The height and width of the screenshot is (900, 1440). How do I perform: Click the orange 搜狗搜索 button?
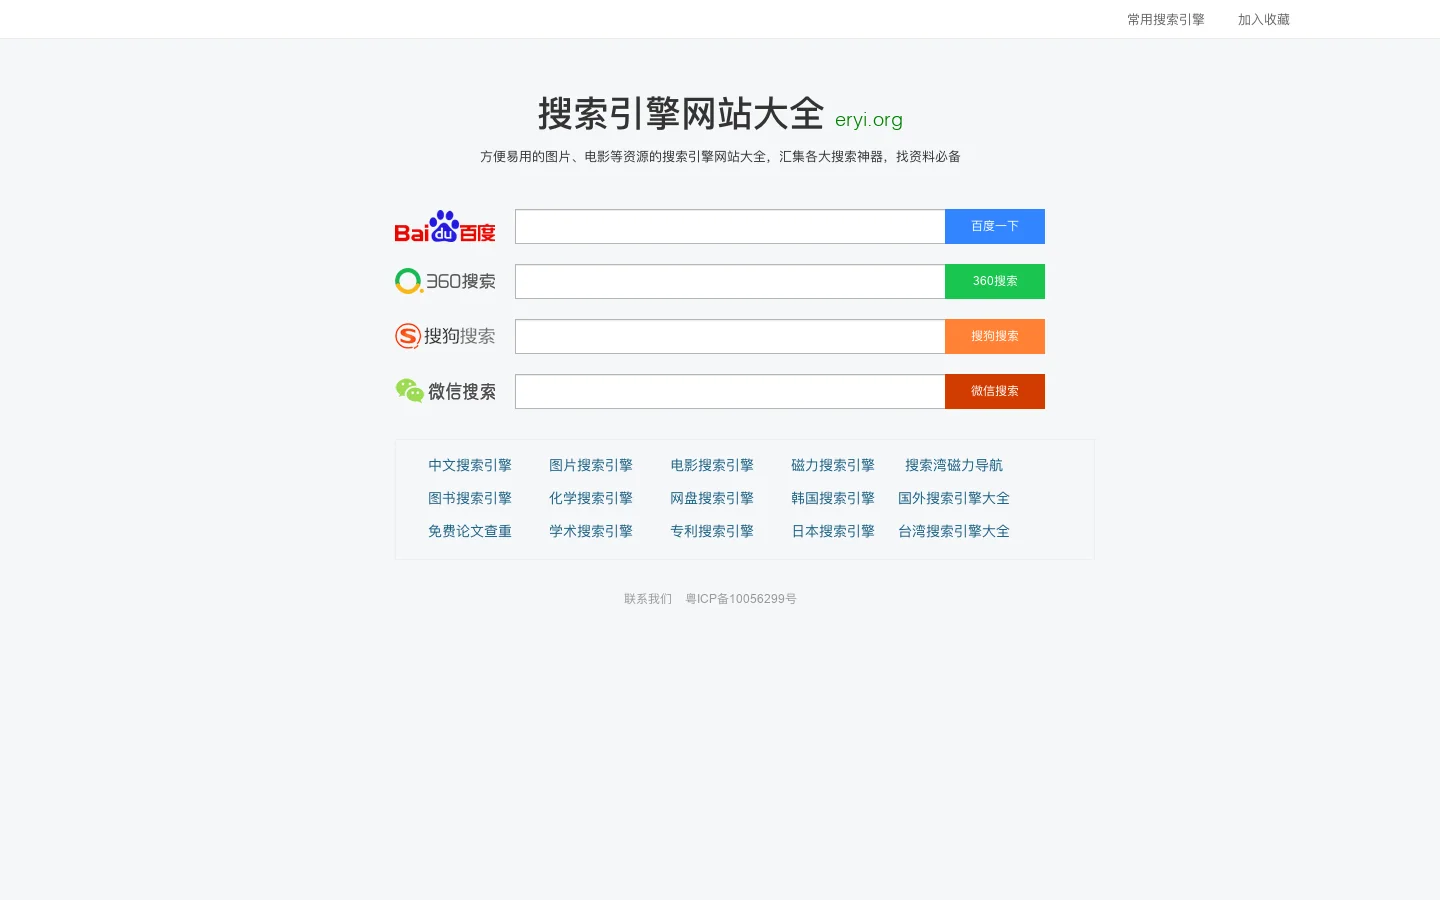click(995, 337)
